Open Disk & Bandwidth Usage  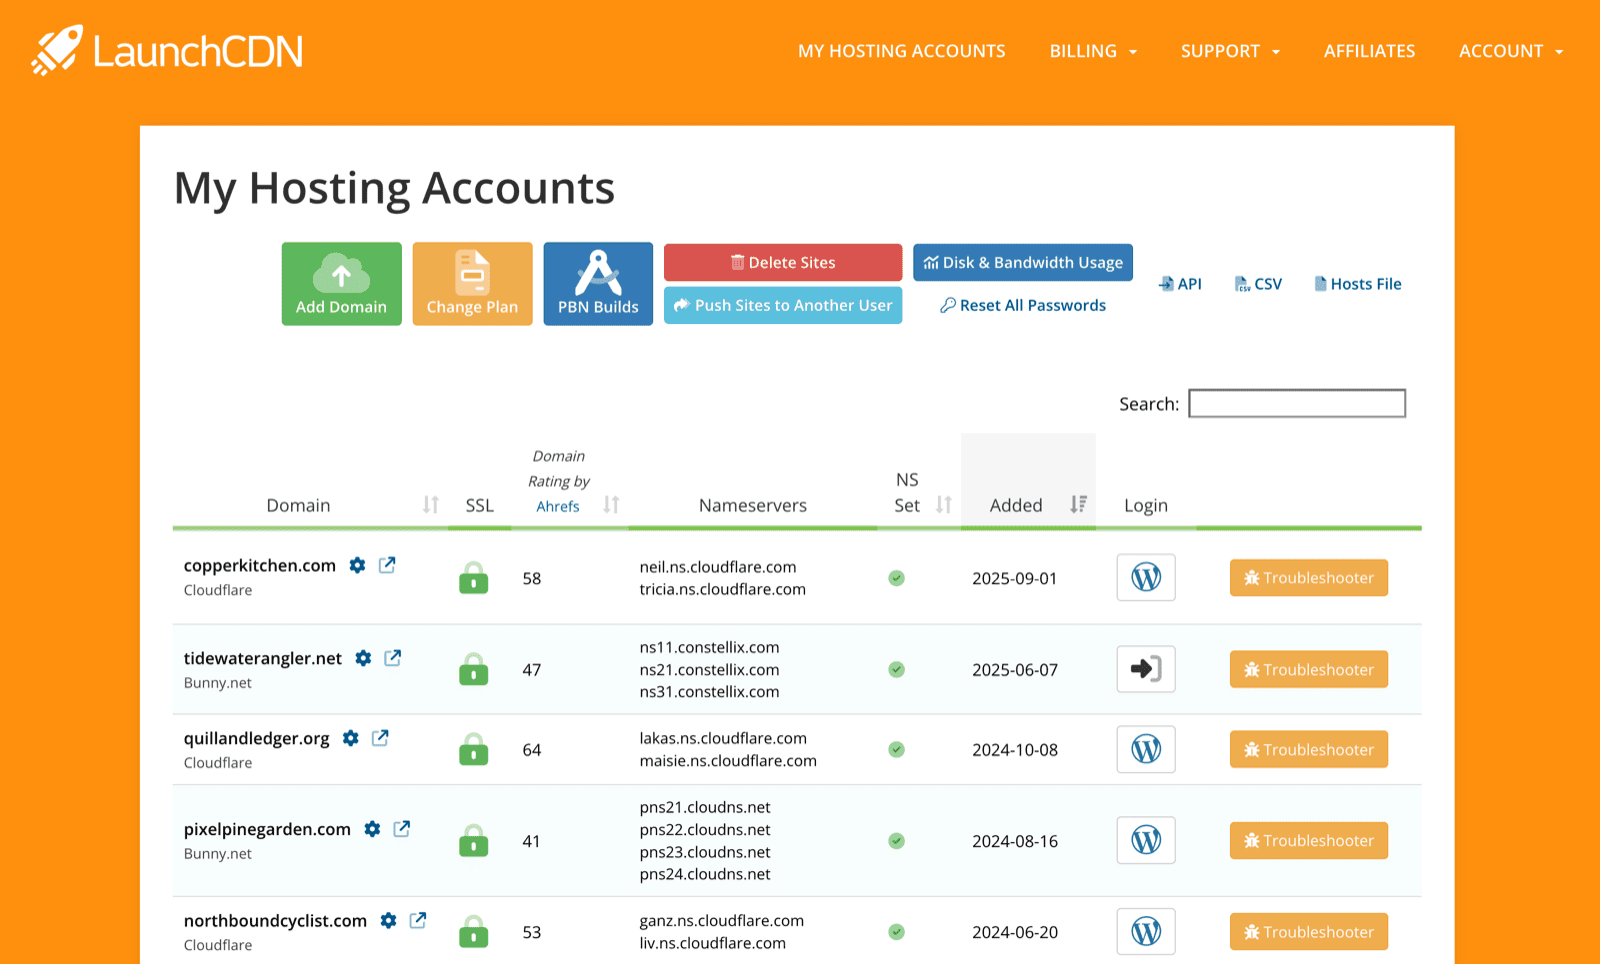[1023, 262]
